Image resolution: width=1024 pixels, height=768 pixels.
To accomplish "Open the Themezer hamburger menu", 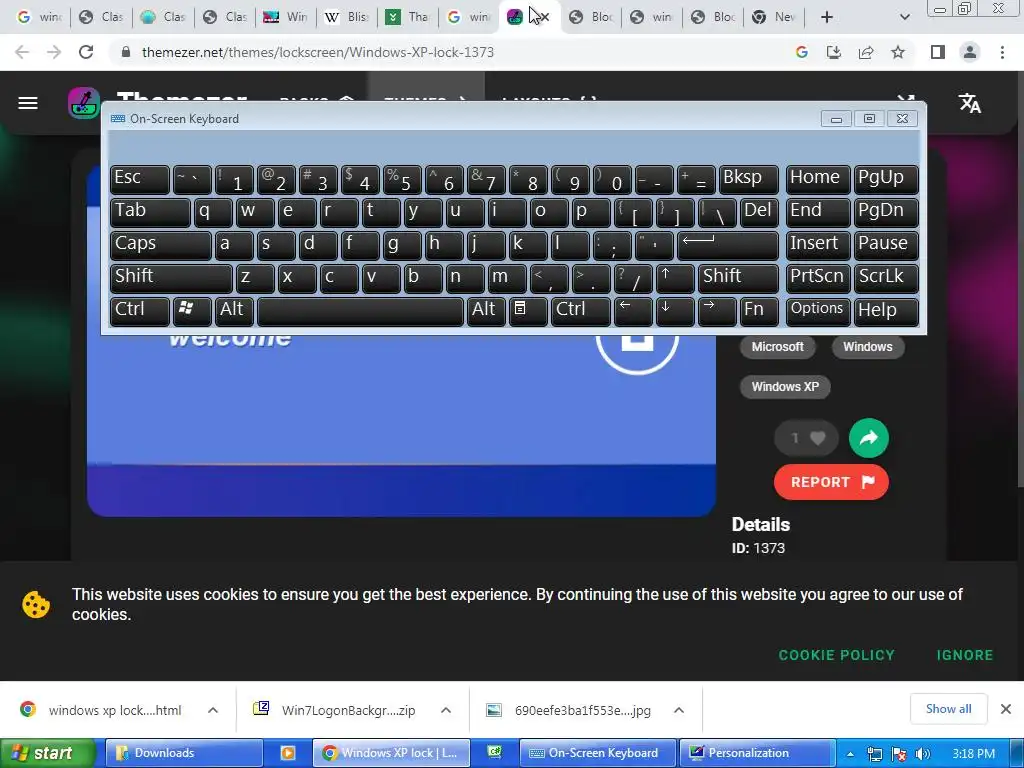I will [27, 103].
